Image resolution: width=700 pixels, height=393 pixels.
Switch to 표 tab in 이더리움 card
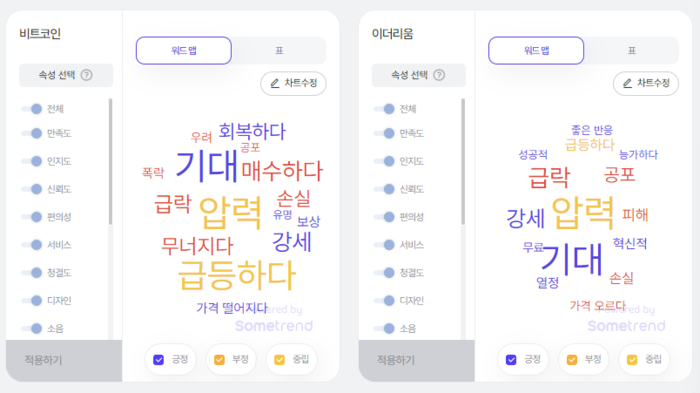(x=632, y=50)
